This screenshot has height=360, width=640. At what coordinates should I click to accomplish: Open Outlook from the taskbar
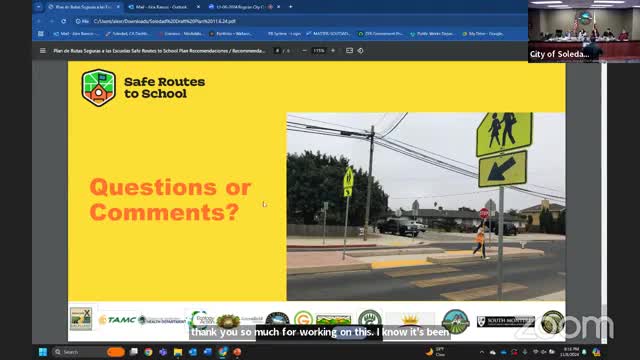(x=193, y=352)
